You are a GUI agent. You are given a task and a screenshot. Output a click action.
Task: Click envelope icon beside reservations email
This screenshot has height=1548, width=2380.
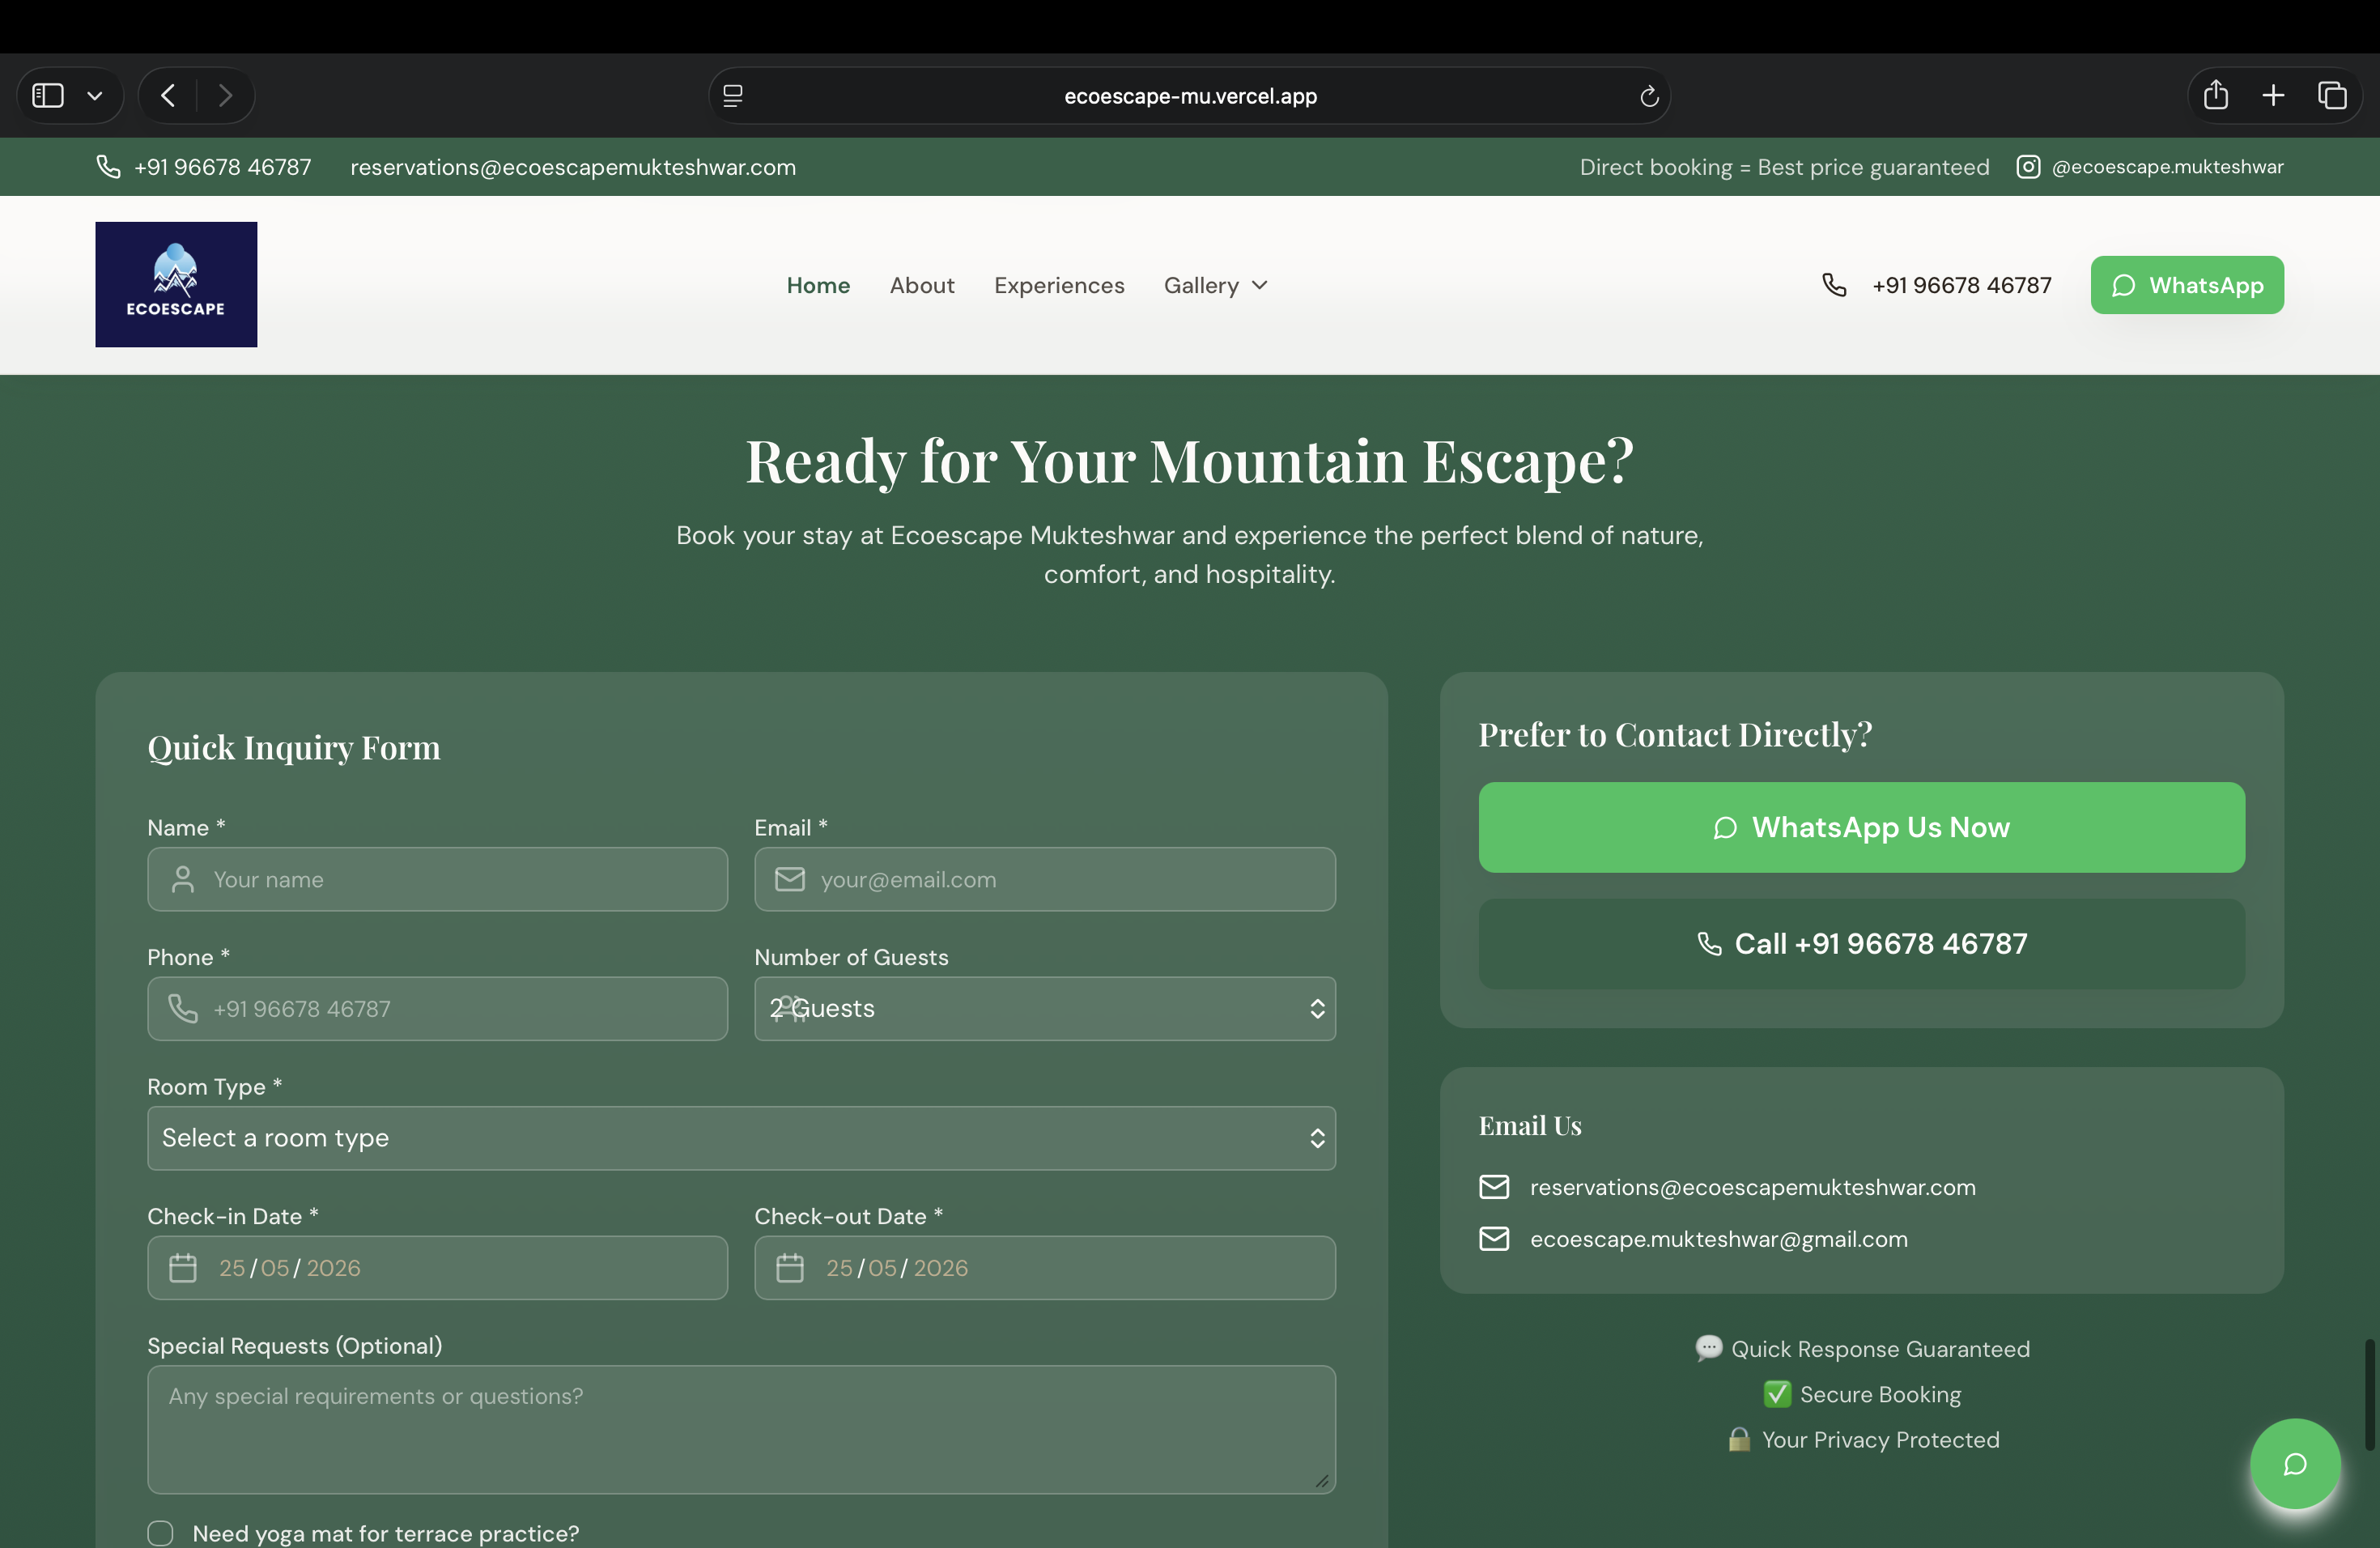[x=1494, y=1187]
